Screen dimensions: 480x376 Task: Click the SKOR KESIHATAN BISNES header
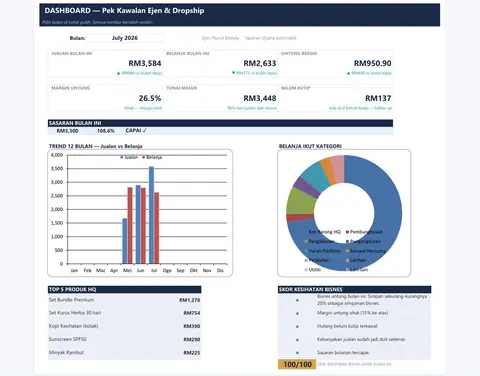[354, 289]
